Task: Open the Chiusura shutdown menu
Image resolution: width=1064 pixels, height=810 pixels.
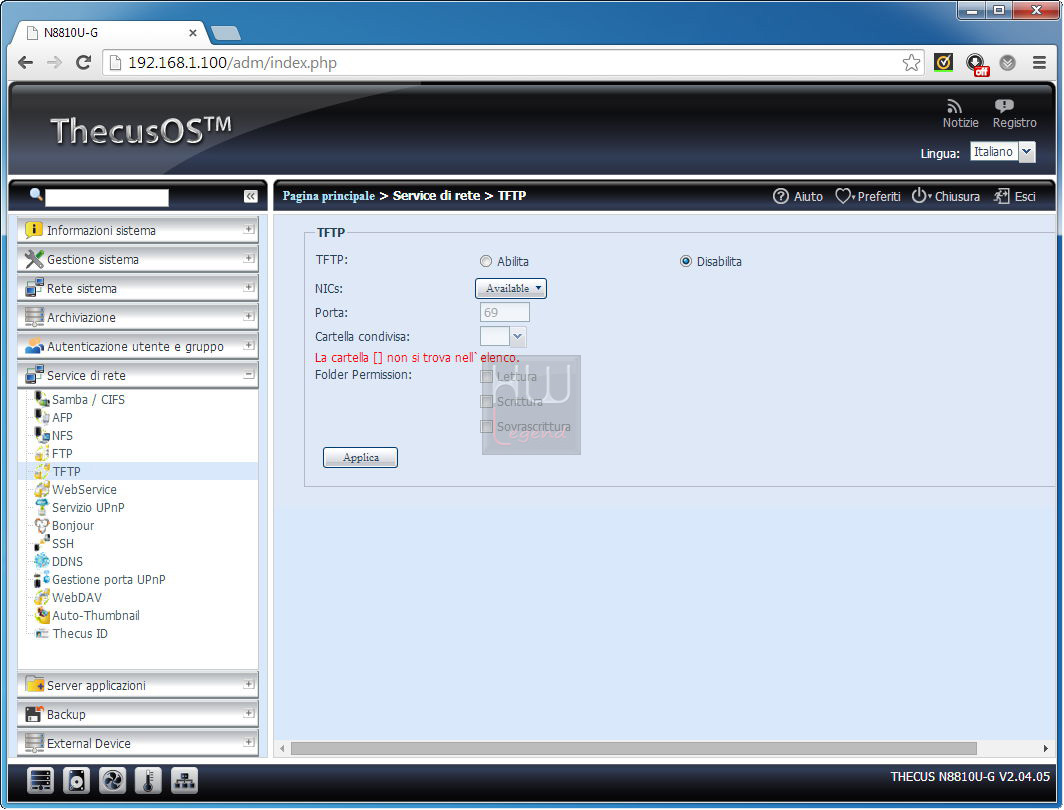Action: point(946,196)
